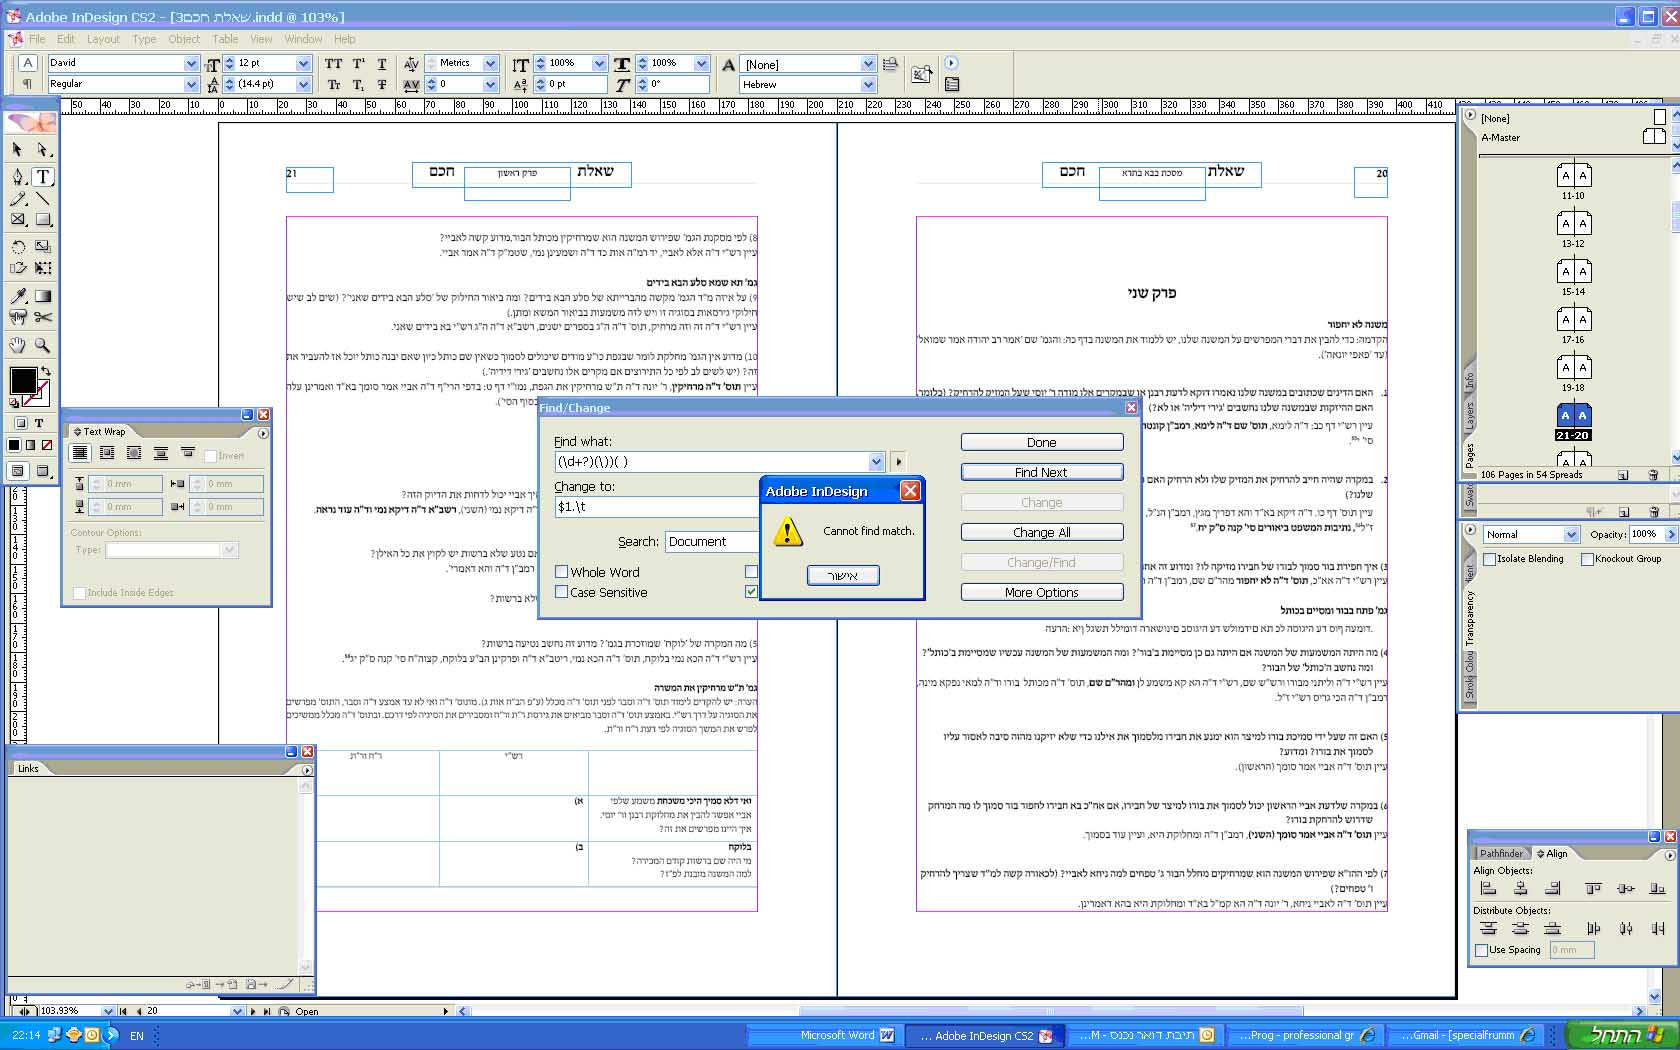Select the Rotate tool
Viewport: 1680px width, 1050px height.
coord(18,246)
